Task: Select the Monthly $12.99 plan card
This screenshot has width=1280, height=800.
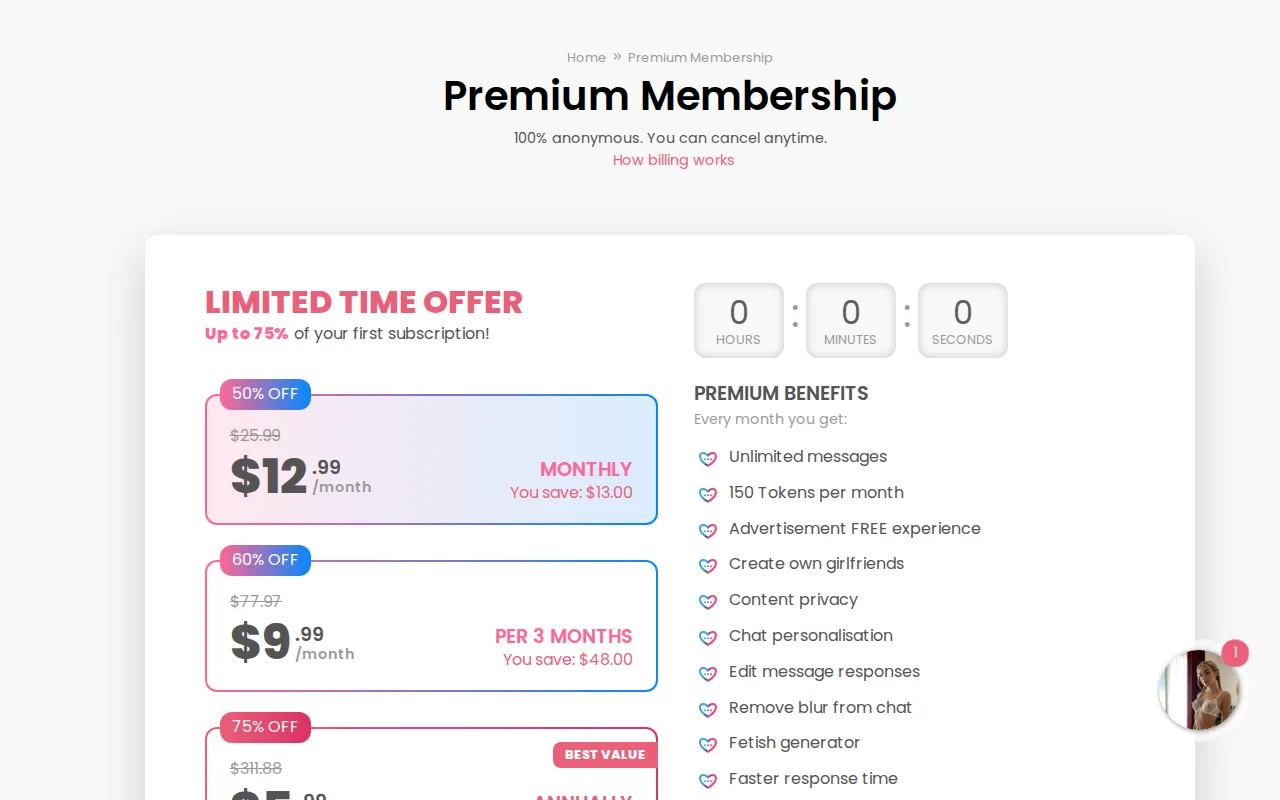Action: point(431,459)
